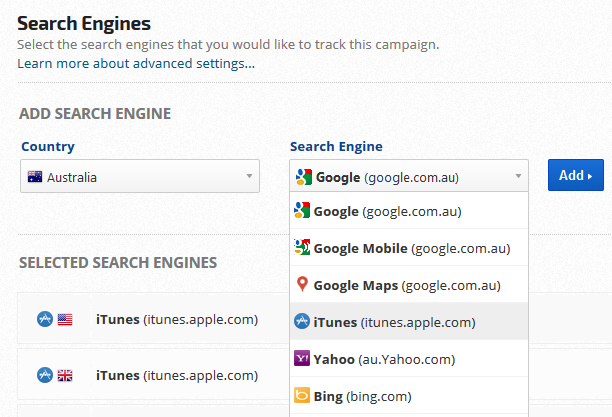Select Google Maps (google.com.au) option
Viewport: 612px width, 417px height.
coord(406,285)
